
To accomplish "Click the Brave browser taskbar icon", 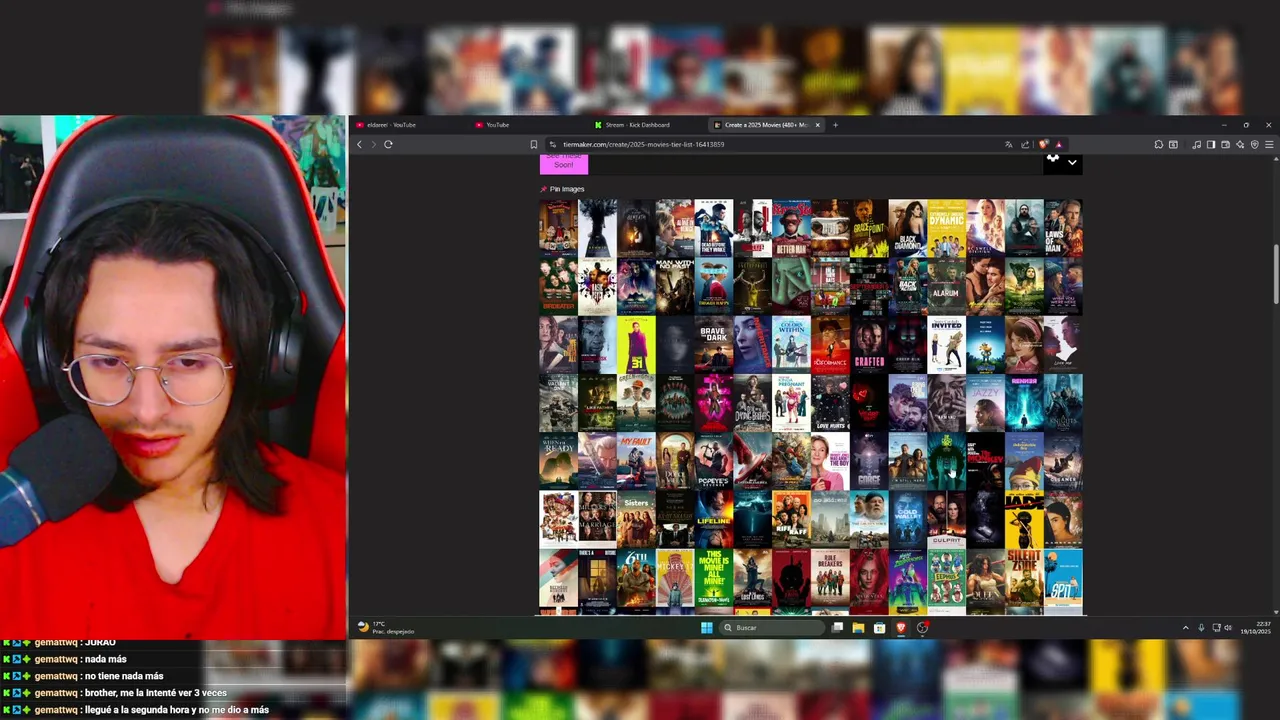I will [901, 628].
